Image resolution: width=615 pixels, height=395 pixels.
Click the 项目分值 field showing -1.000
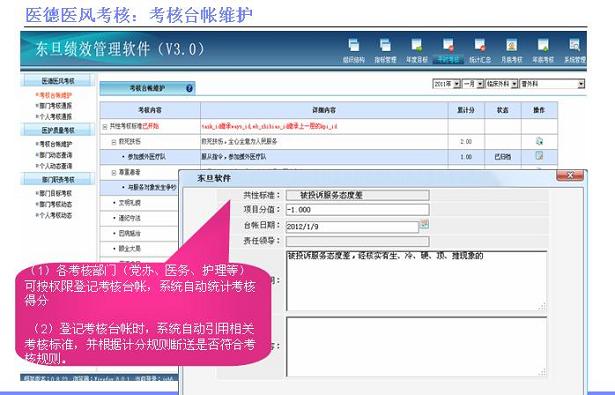(x=357, y=209)
